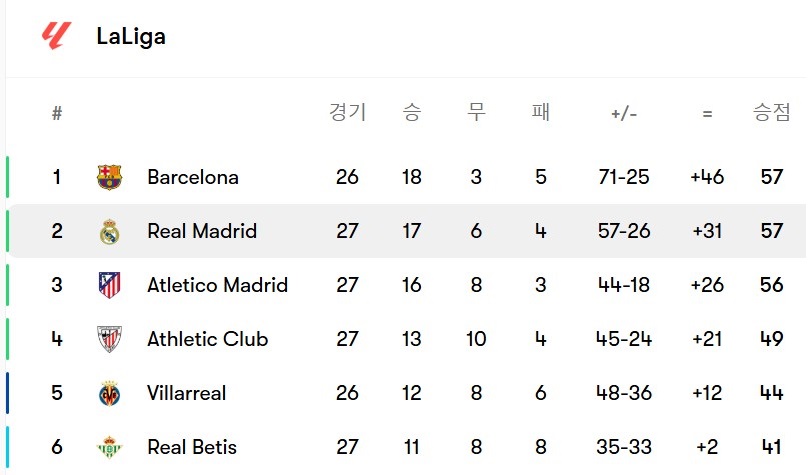This screenshot has height=475, width=809.
Task: Select the Villarreal team name
Action: pos(186,394)
